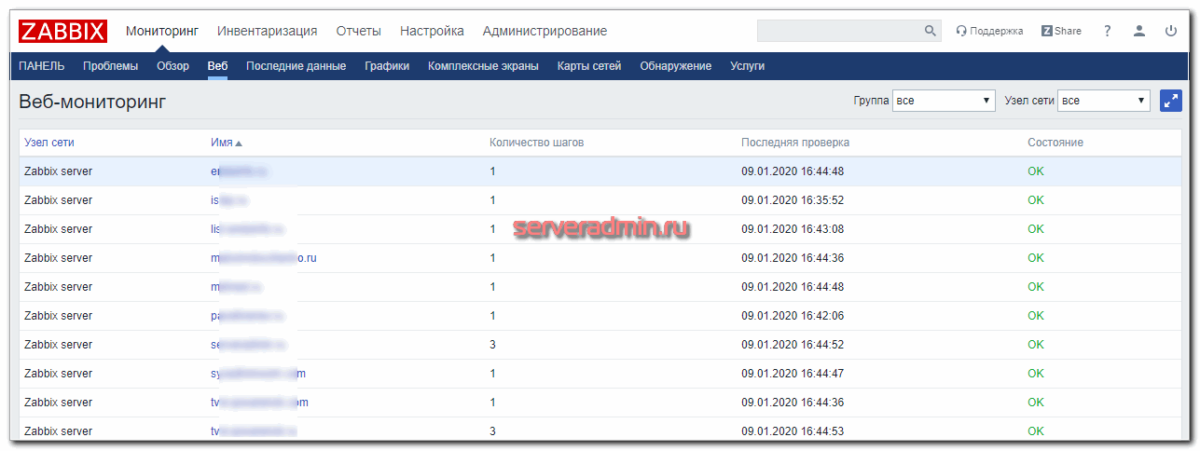Click the power logout icon

tap(1170, 31)
